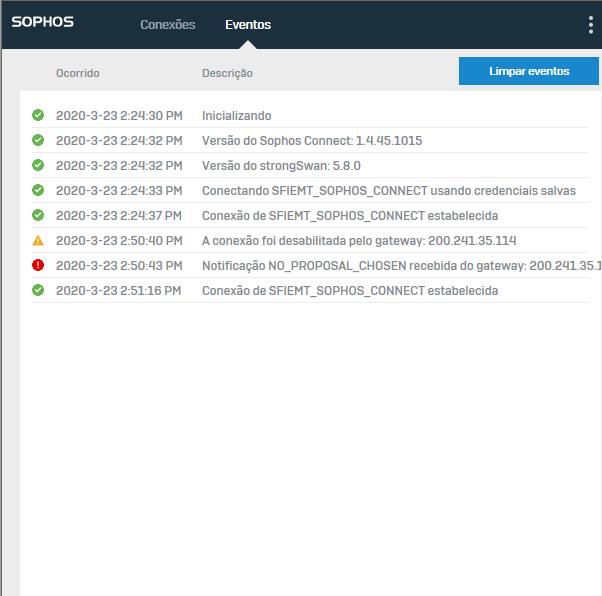Click green check icon beside Sophos Connect version

point(38,140)
